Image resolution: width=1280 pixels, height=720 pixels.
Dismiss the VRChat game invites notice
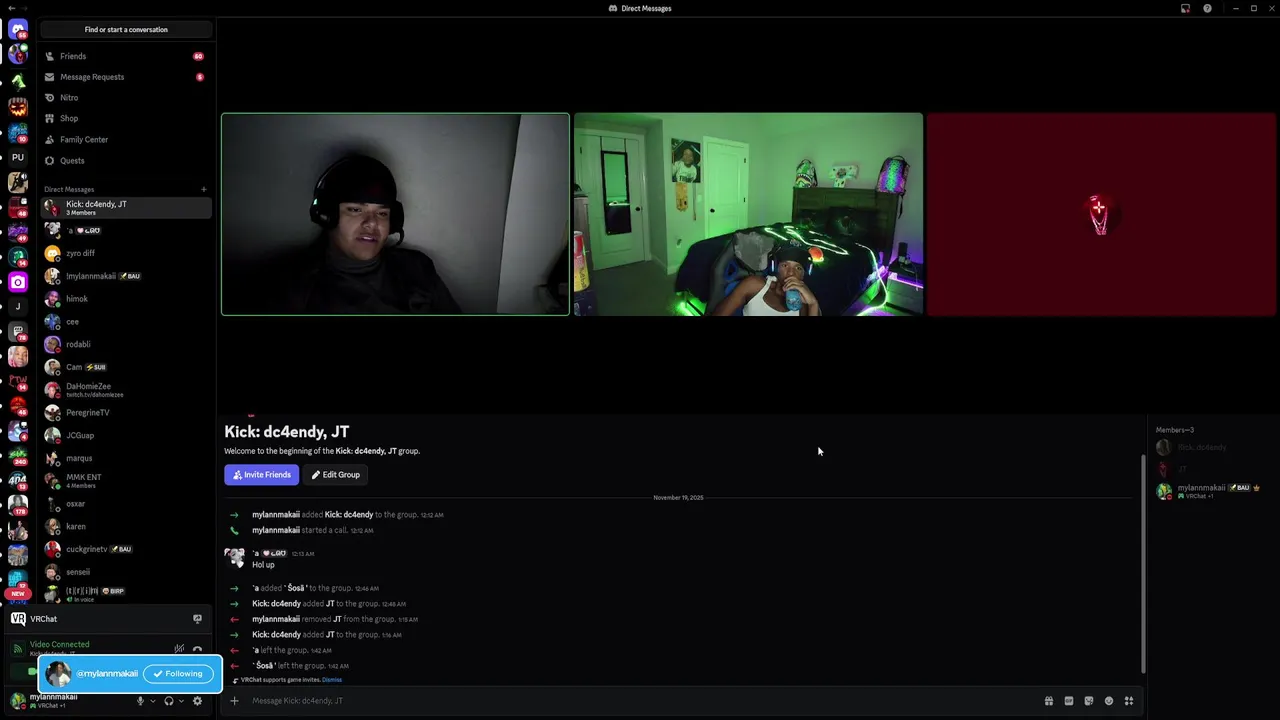(332, 680)
